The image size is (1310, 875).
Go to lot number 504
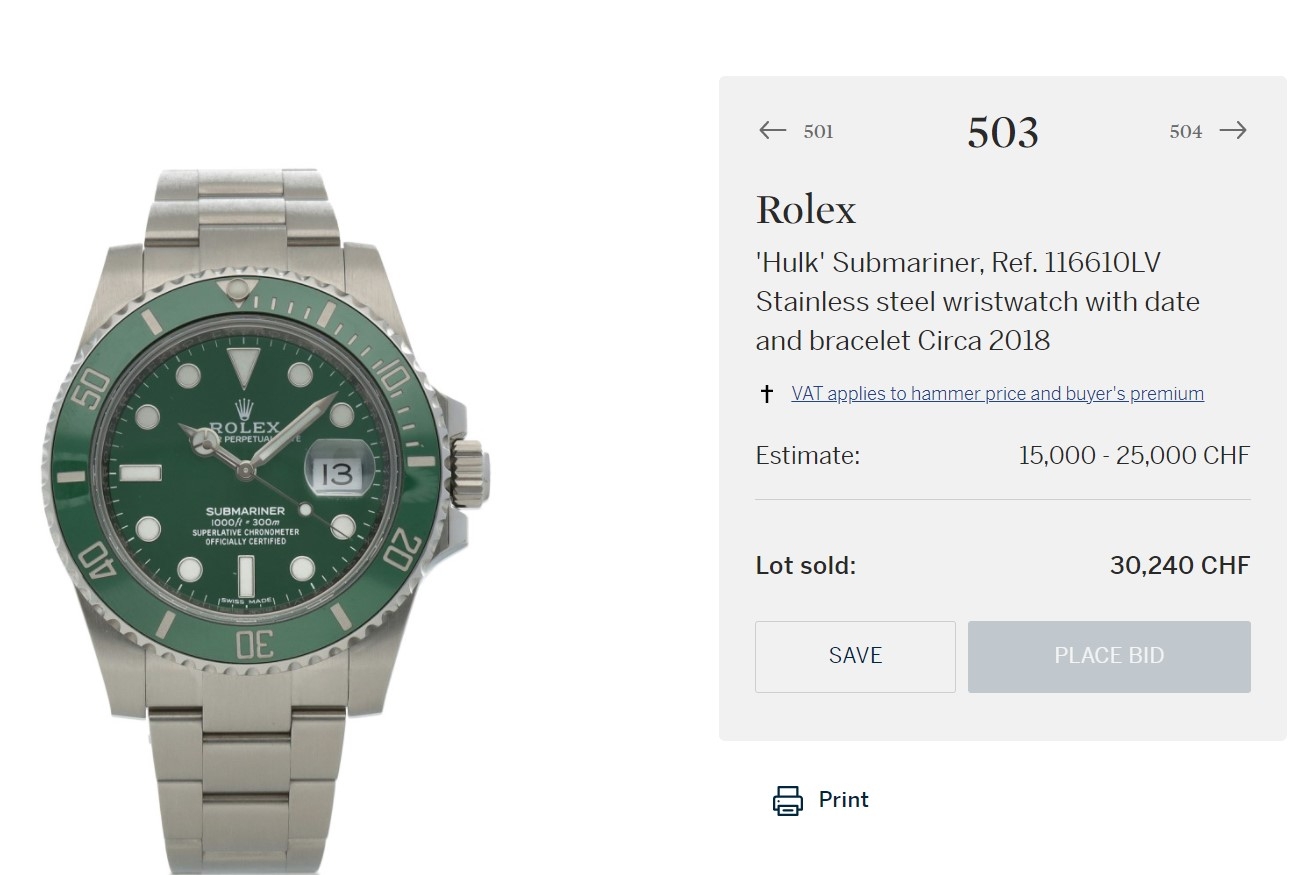(1186, 132)
